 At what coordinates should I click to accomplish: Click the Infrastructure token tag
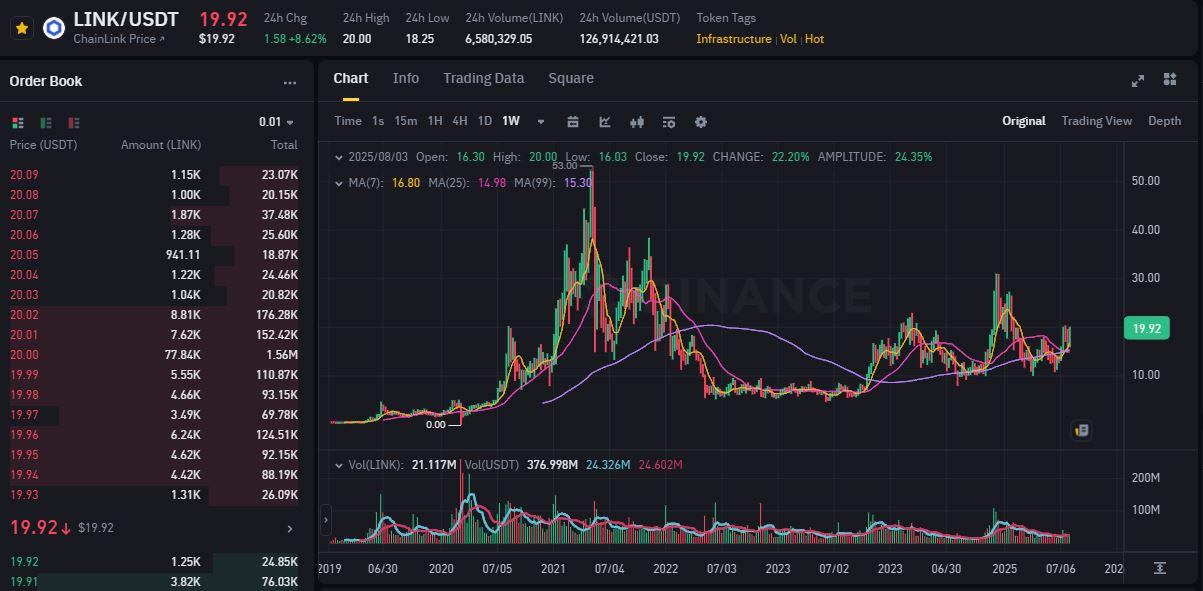[734, 39]
